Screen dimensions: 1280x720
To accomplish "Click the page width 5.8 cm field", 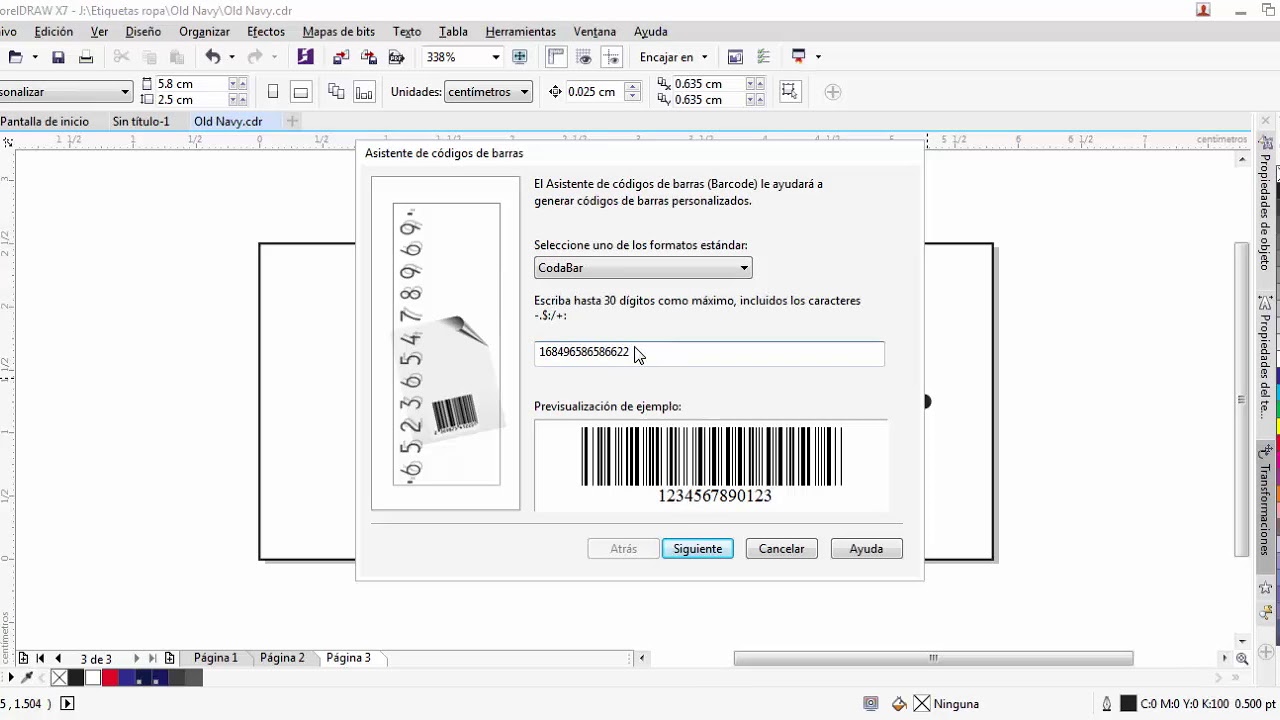I will [190, 84].
